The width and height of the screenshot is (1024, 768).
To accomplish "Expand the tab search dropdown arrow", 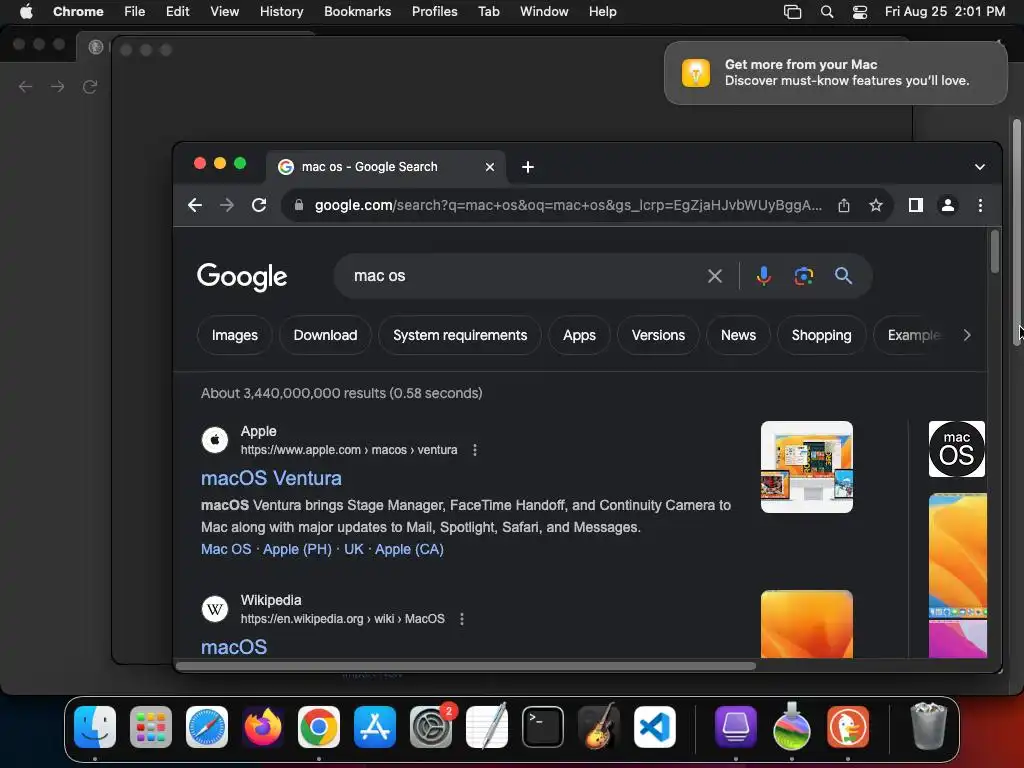I will pyautogui.click(x=980, y=167).
